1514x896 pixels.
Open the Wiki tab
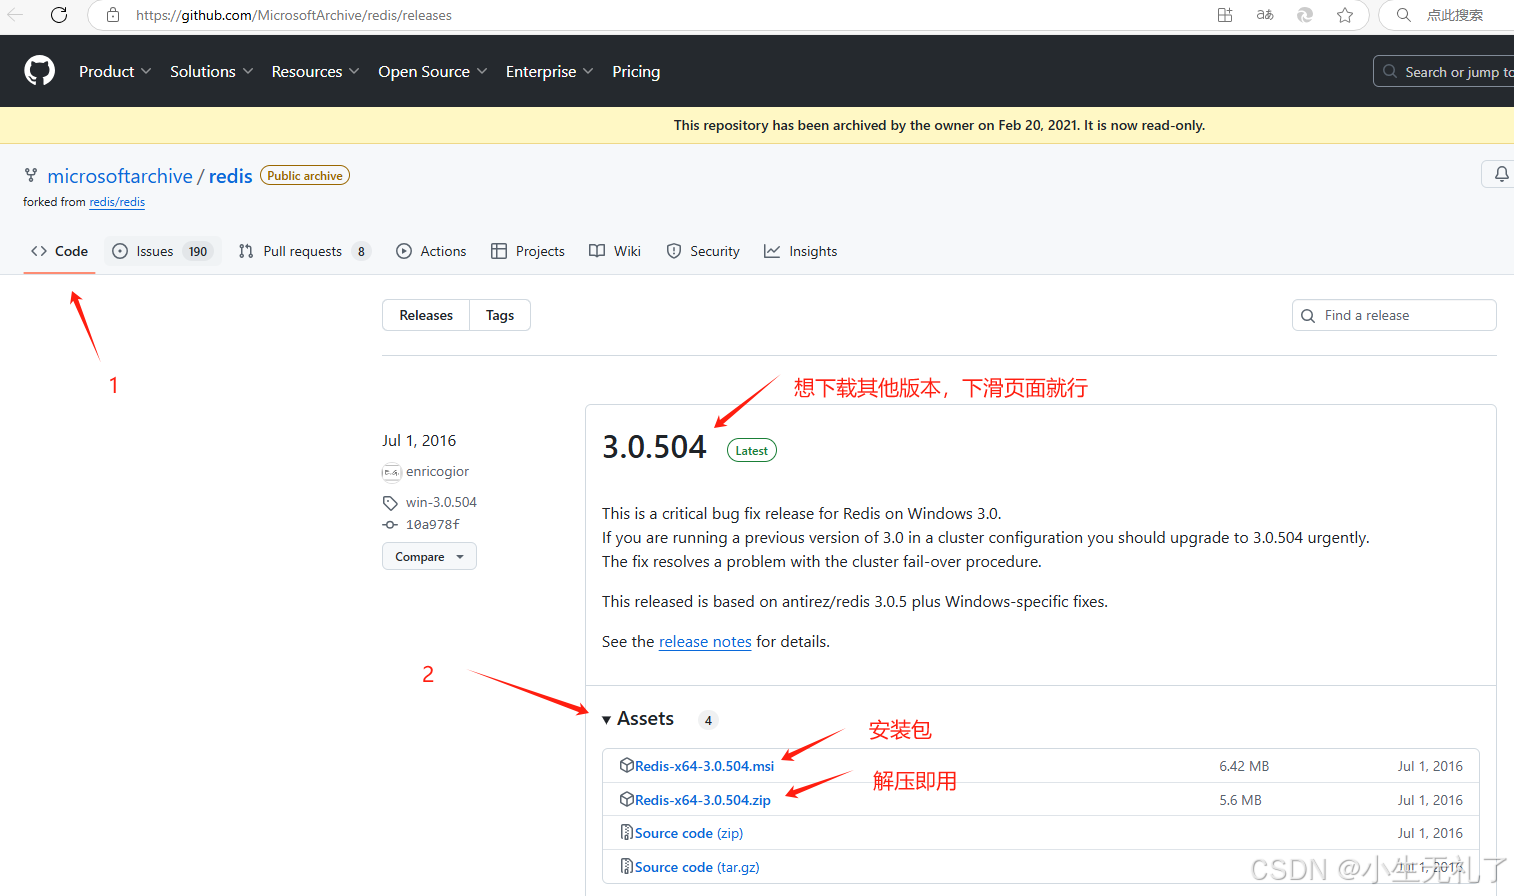tap(615, 251)
